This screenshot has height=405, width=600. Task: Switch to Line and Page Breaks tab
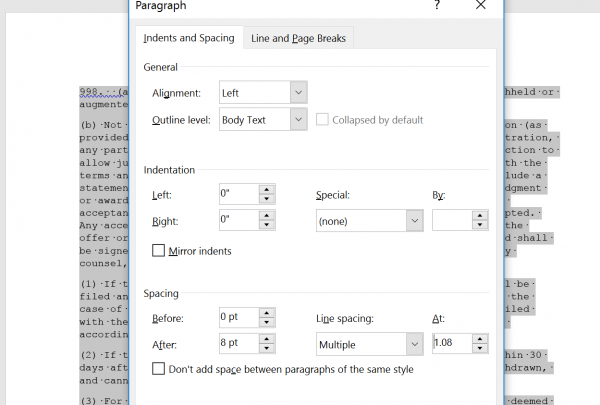click(298, 38)
